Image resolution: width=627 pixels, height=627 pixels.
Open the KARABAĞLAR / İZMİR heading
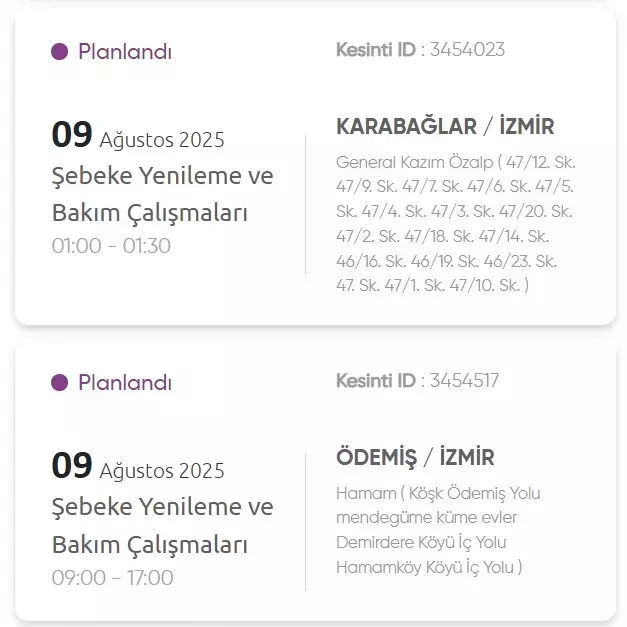[x=445, y=126]
